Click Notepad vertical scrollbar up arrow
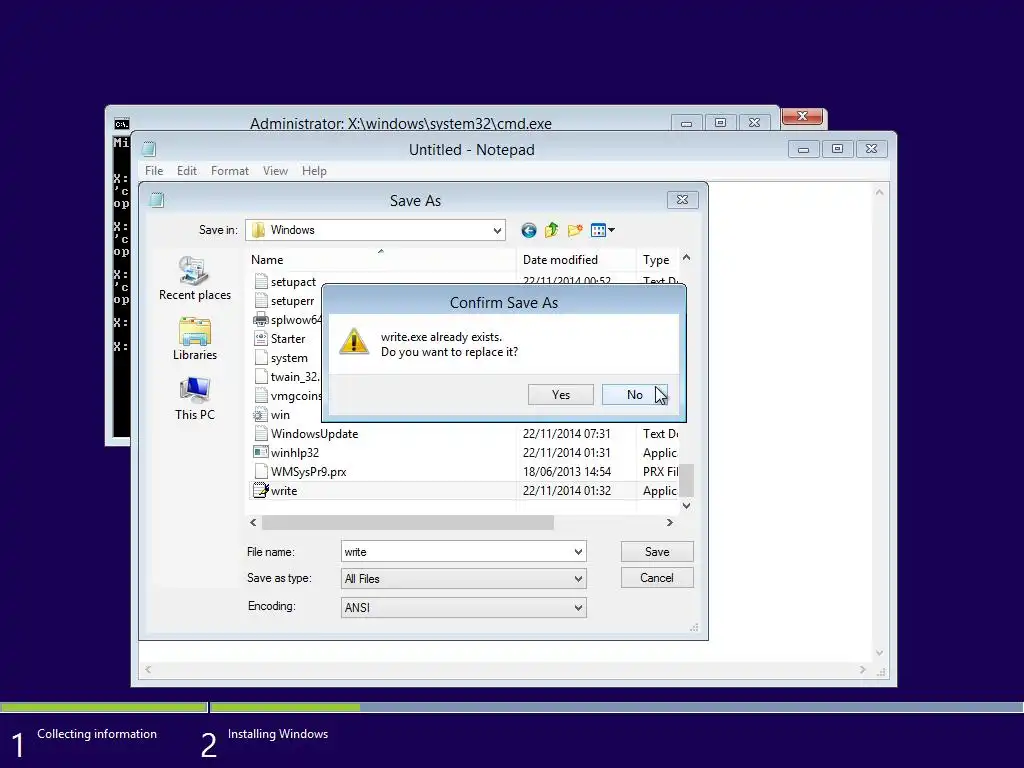1024x768 pixels. point(879,193)
